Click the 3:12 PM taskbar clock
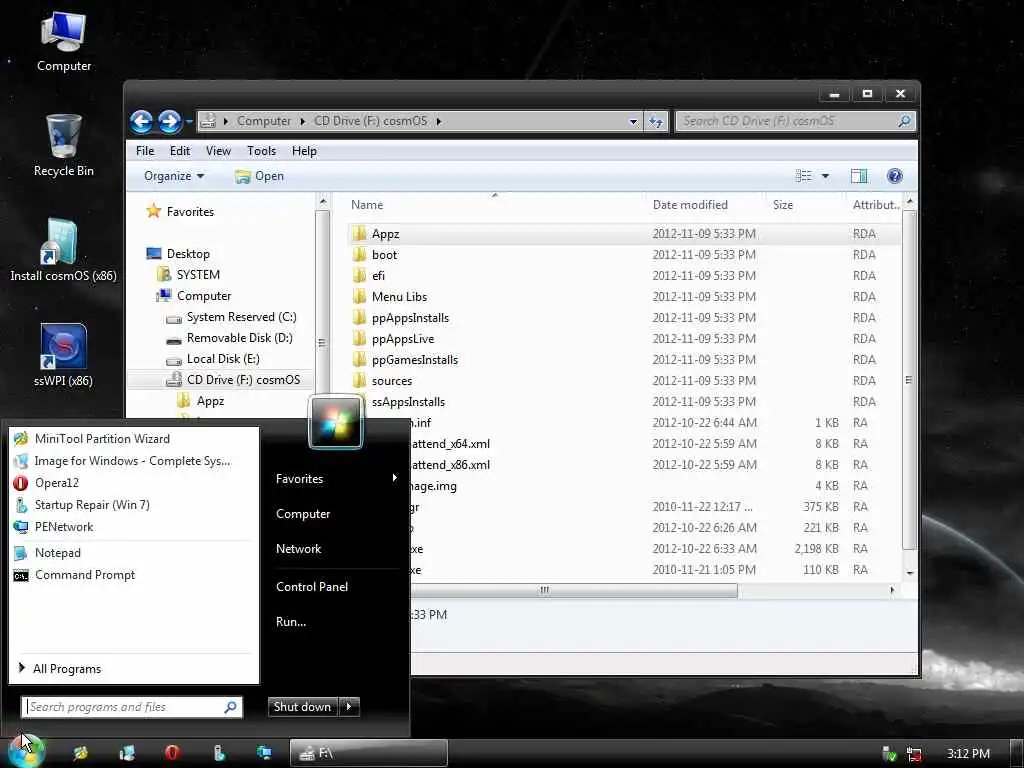This screenshot has height=768, width=1024. click(x=968, y=754)
